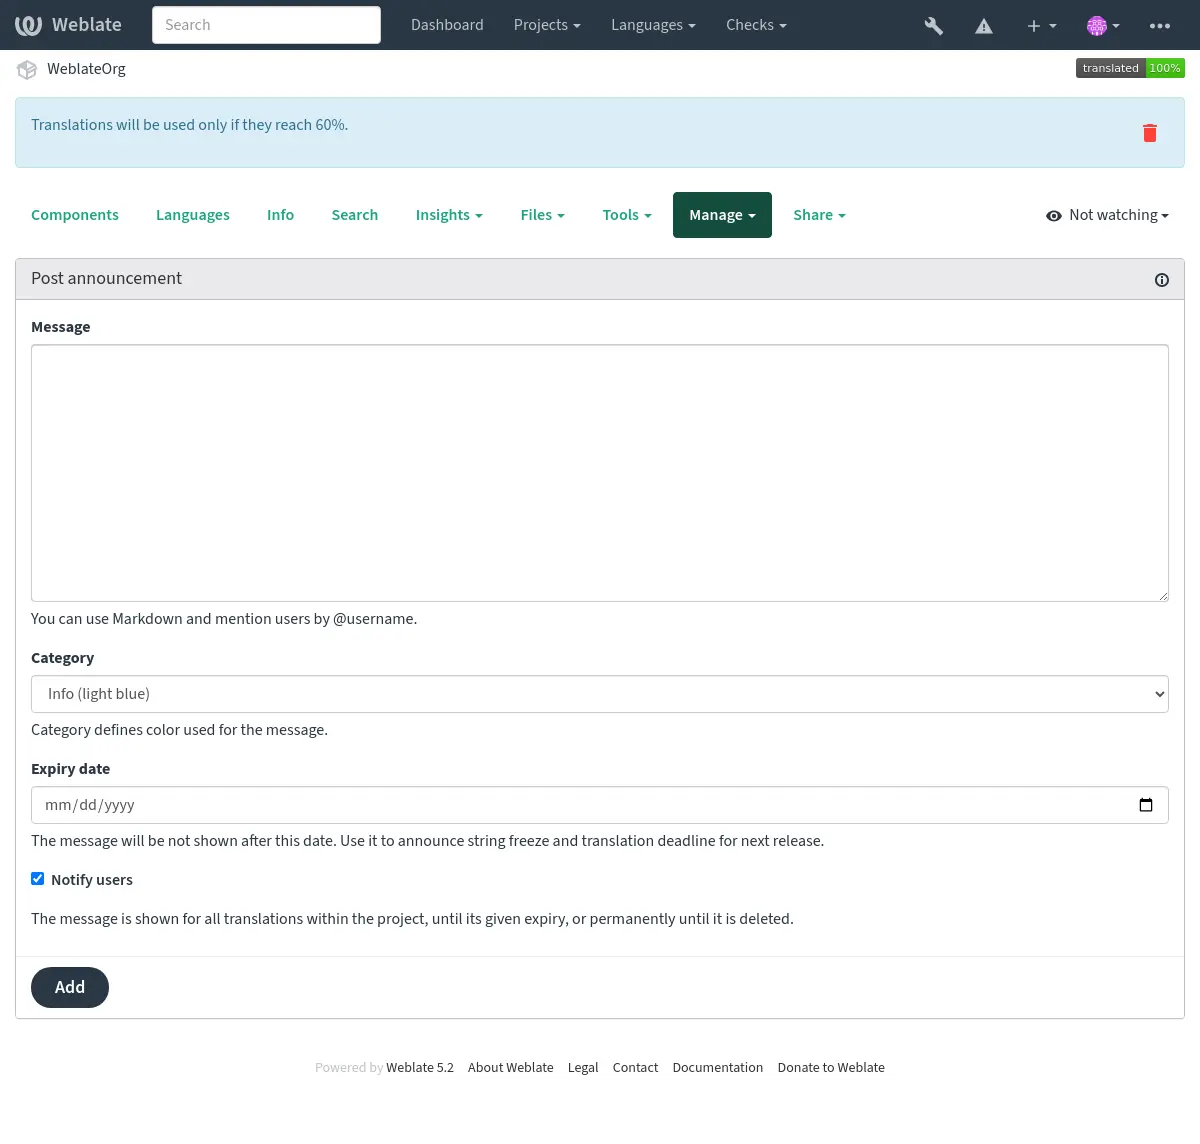Open the plus add menu
The height and width of the screenshot is (1144, 1200).
1041,26
